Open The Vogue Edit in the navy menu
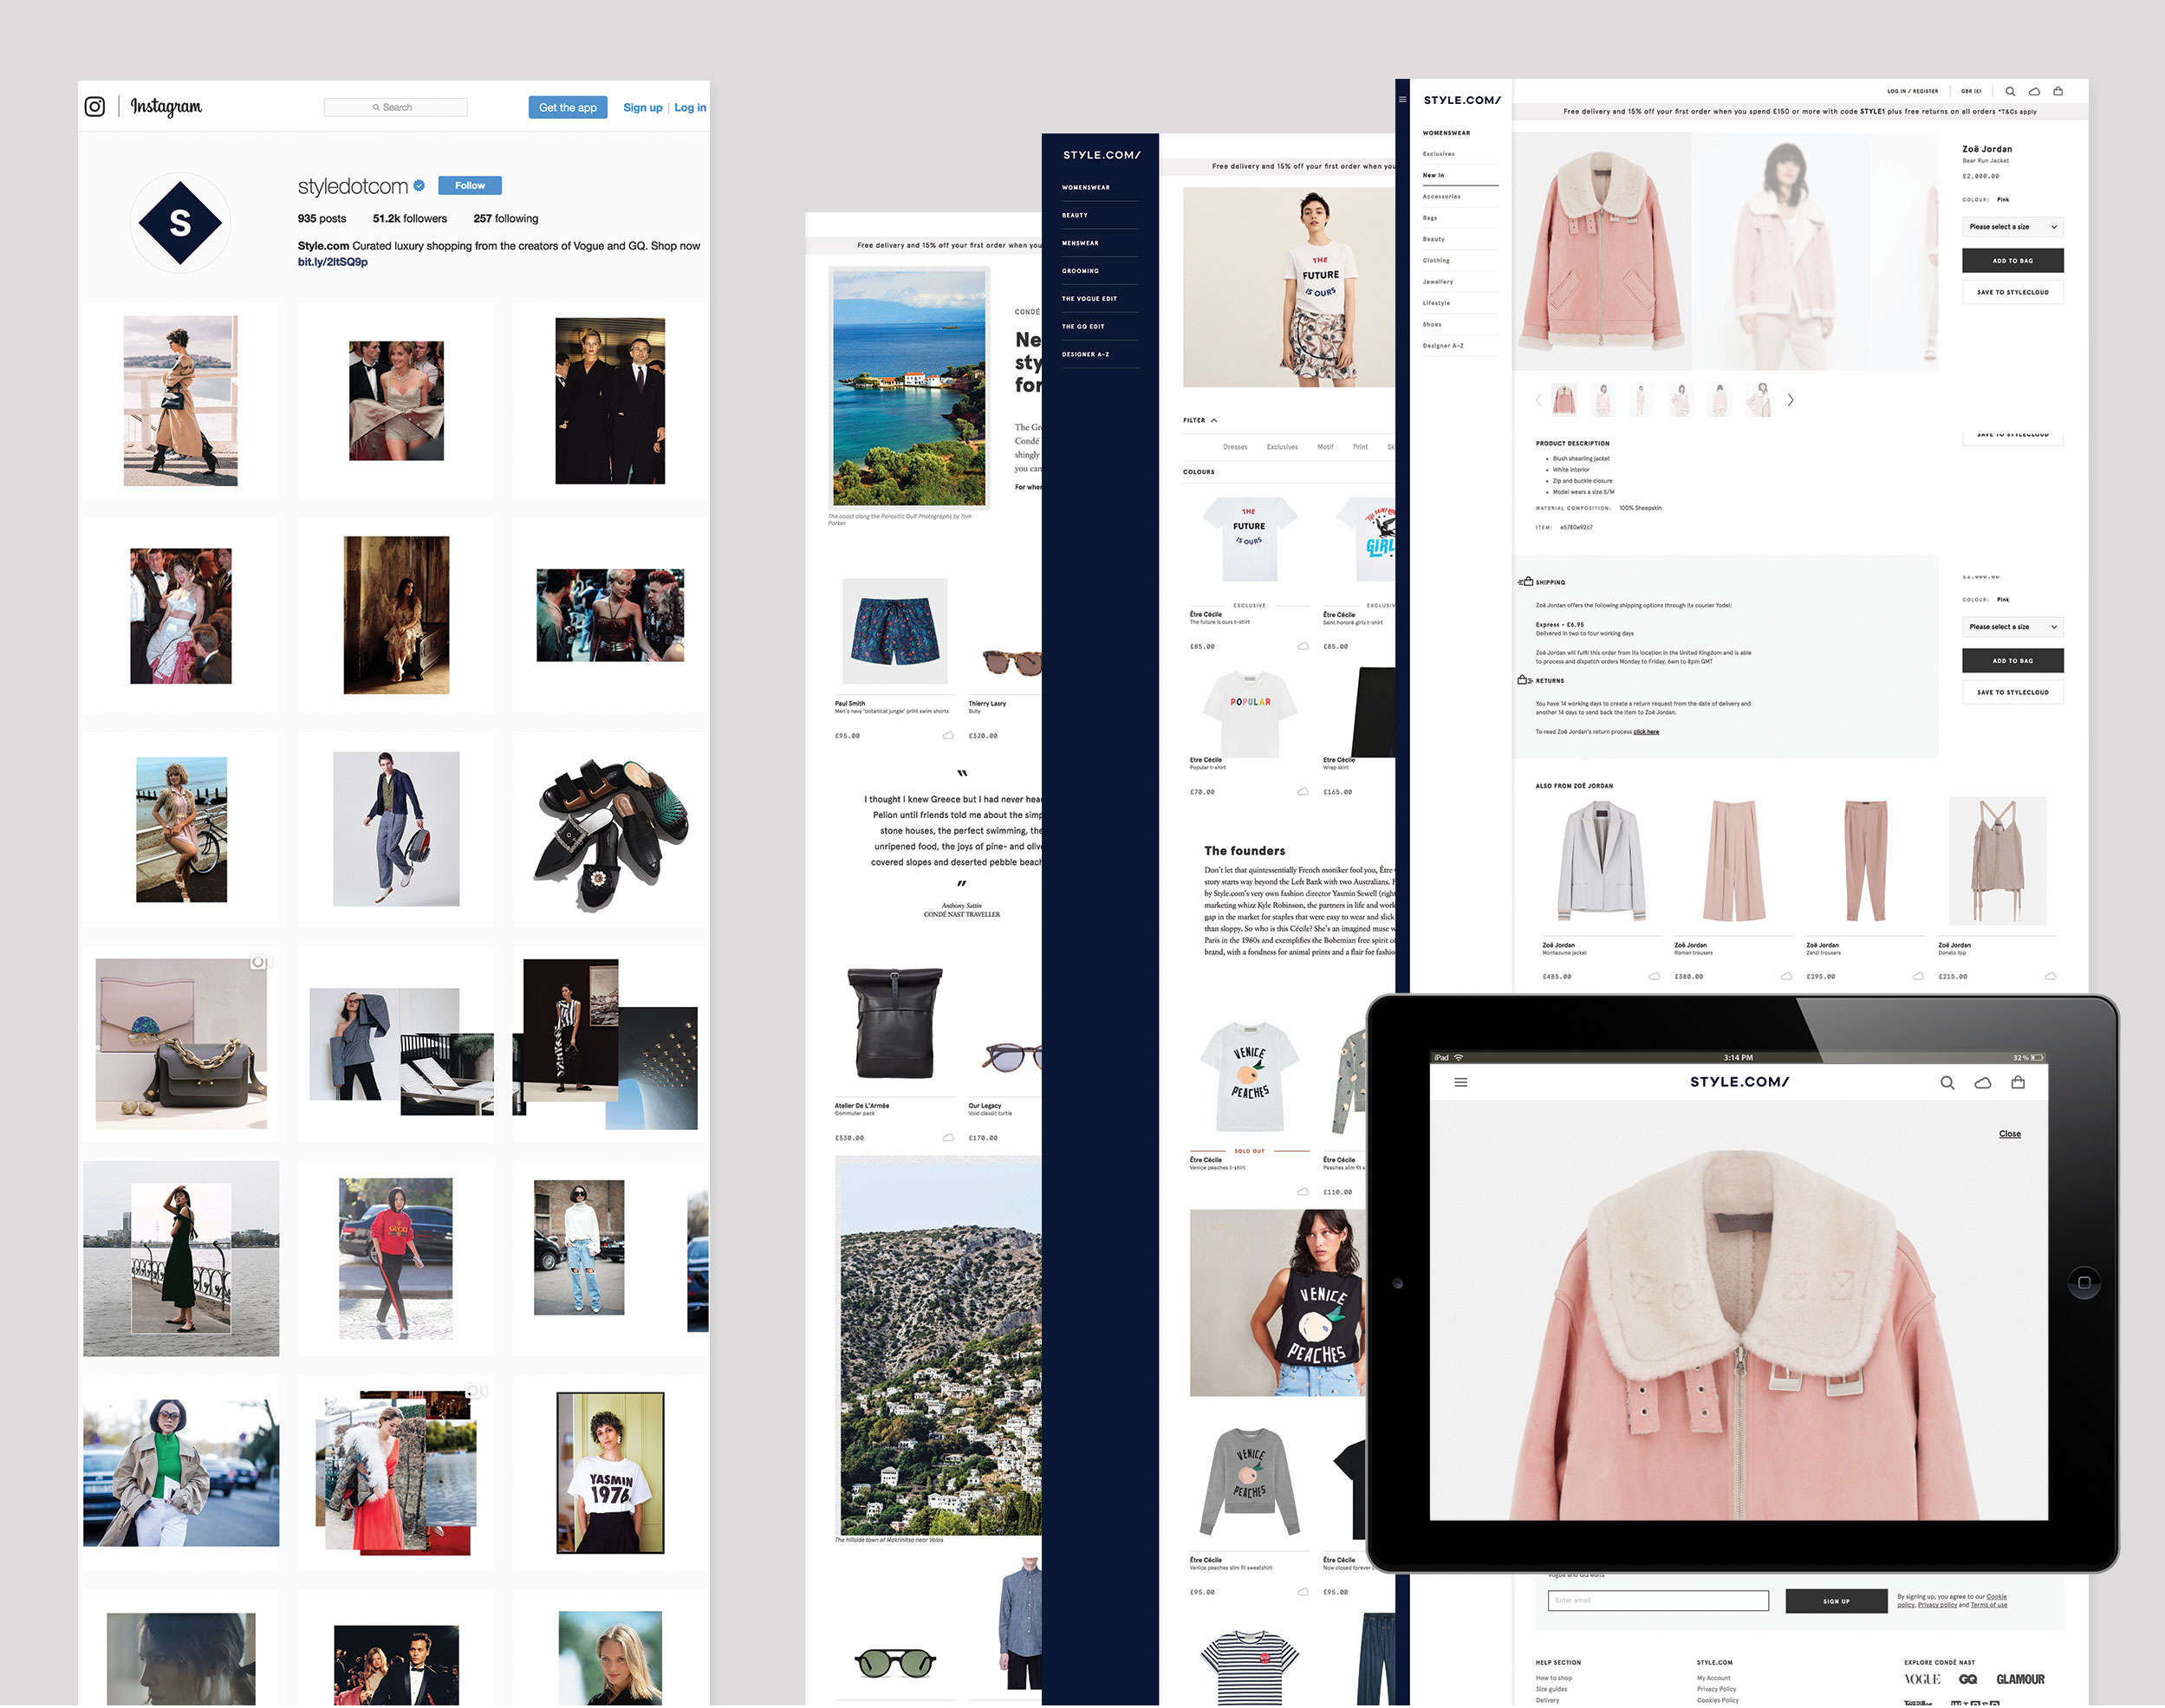2165x1708 pixels. (x=1089, y=298)
